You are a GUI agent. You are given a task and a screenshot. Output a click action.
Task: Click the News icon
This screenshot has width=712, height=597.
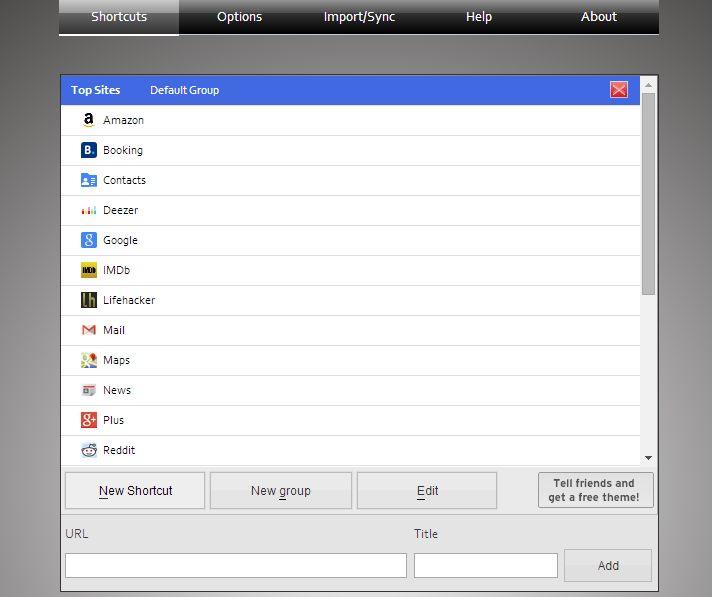[x=89, y=390]
